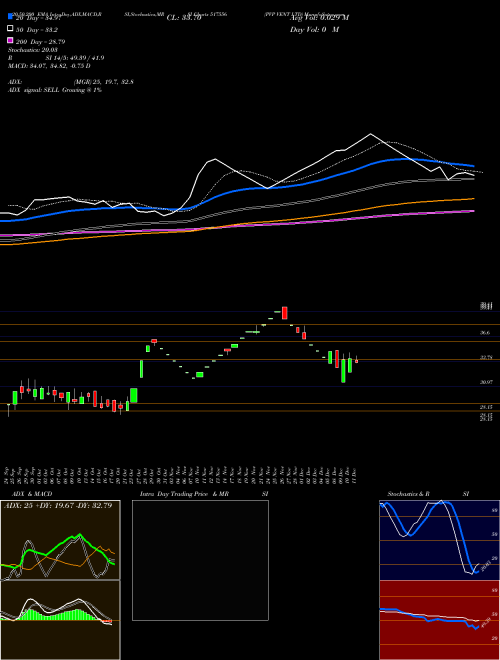Click the 'Avg Vol: 0.029 M' label
The image size is (500, 660).
coord(319,18)
